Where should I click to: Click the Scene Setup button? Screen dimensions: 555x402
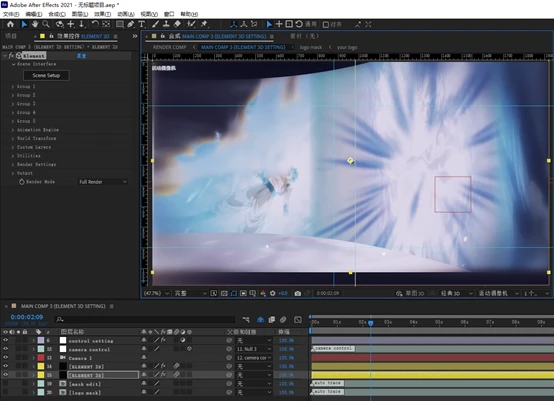(46, 75)
